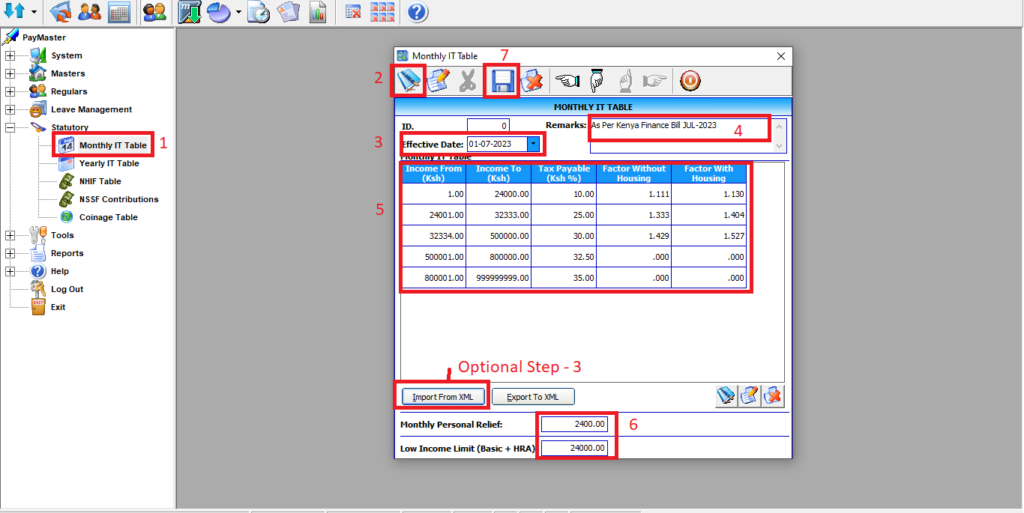Viewport: 1024px width, 513px height.
Task: Collapse the Statutory tree node
Action: coord(10,128)
